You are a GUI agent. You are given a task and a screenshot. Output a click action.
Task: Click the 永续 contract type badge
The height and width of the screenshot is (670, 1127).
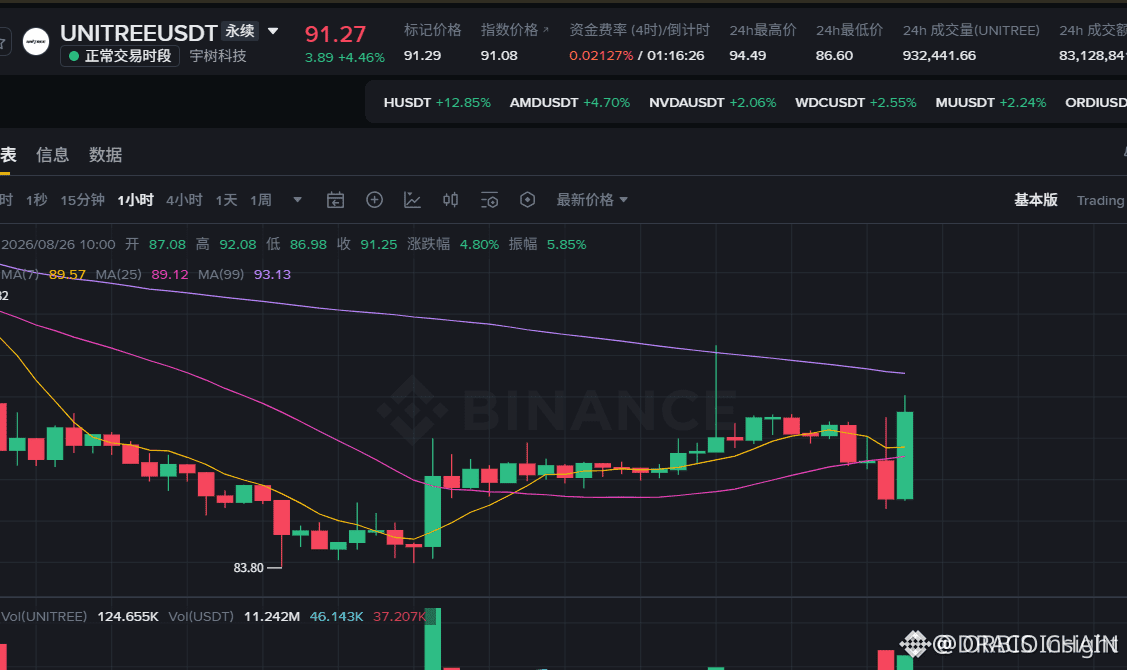tap(240, 31)
